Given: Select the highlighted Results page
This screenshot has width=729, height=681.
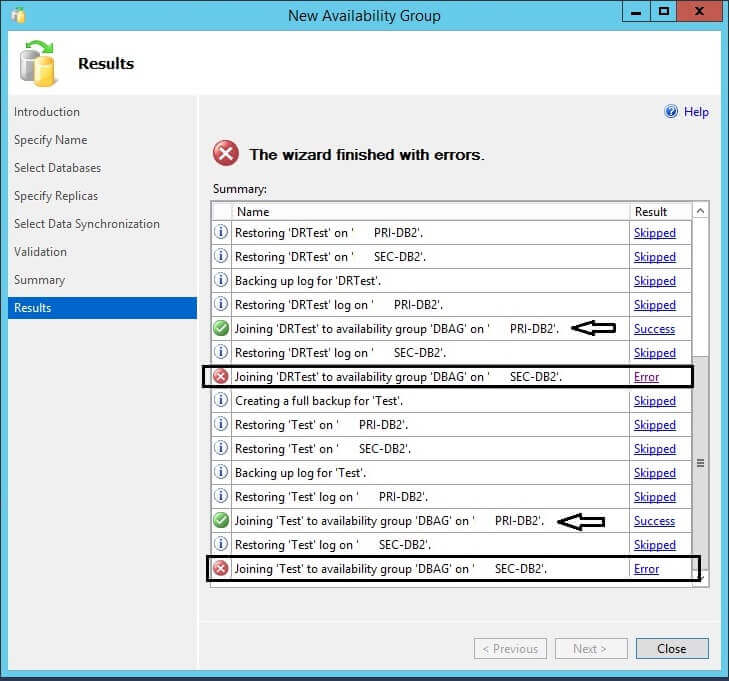Looking at the screenshot, I should (102, 308).
